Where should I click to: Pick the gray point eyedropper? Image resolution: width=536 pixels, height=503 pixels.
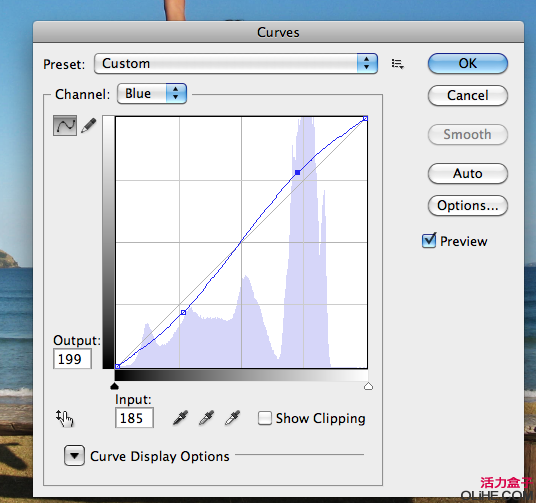pyautogui.click(x=206, y=418)
